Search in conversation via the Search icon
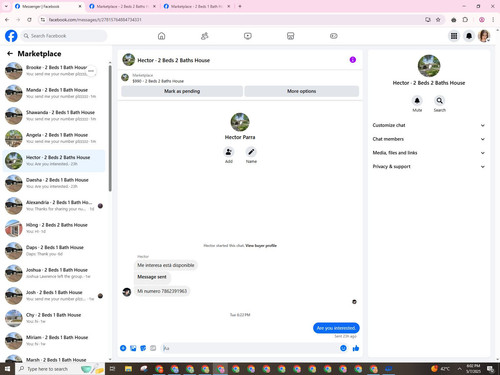The height and width of the screenshot is (375, 500). point(440,100)
